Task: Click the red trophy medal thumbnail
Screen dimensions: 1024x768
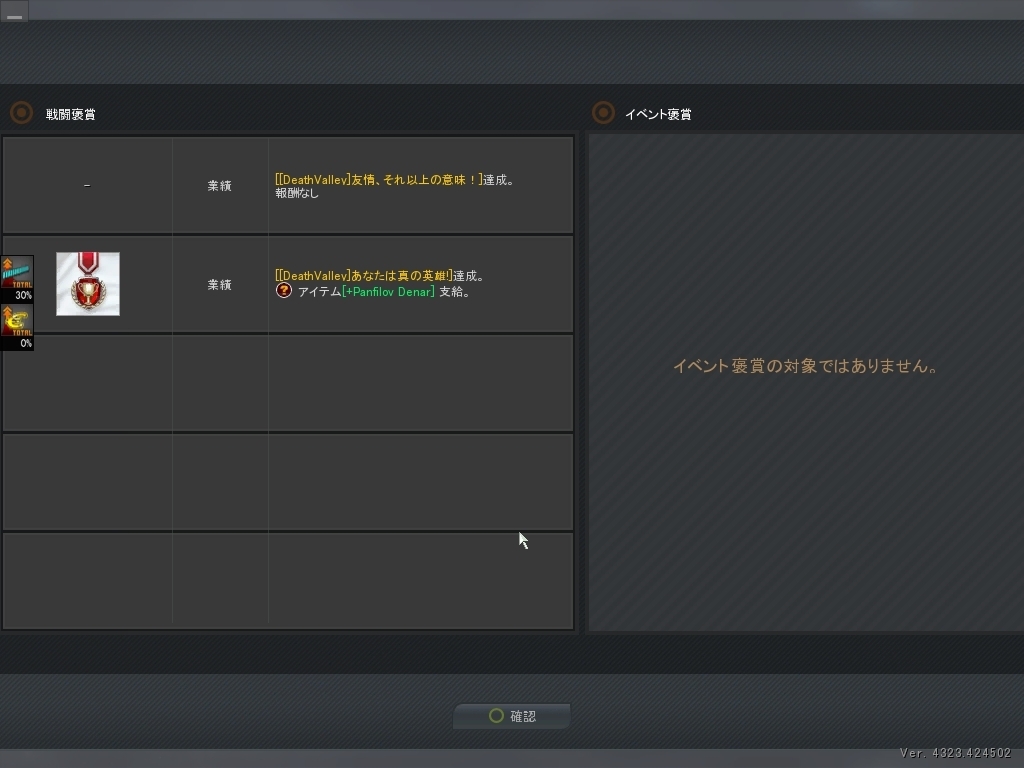Action: click(88, 284)
